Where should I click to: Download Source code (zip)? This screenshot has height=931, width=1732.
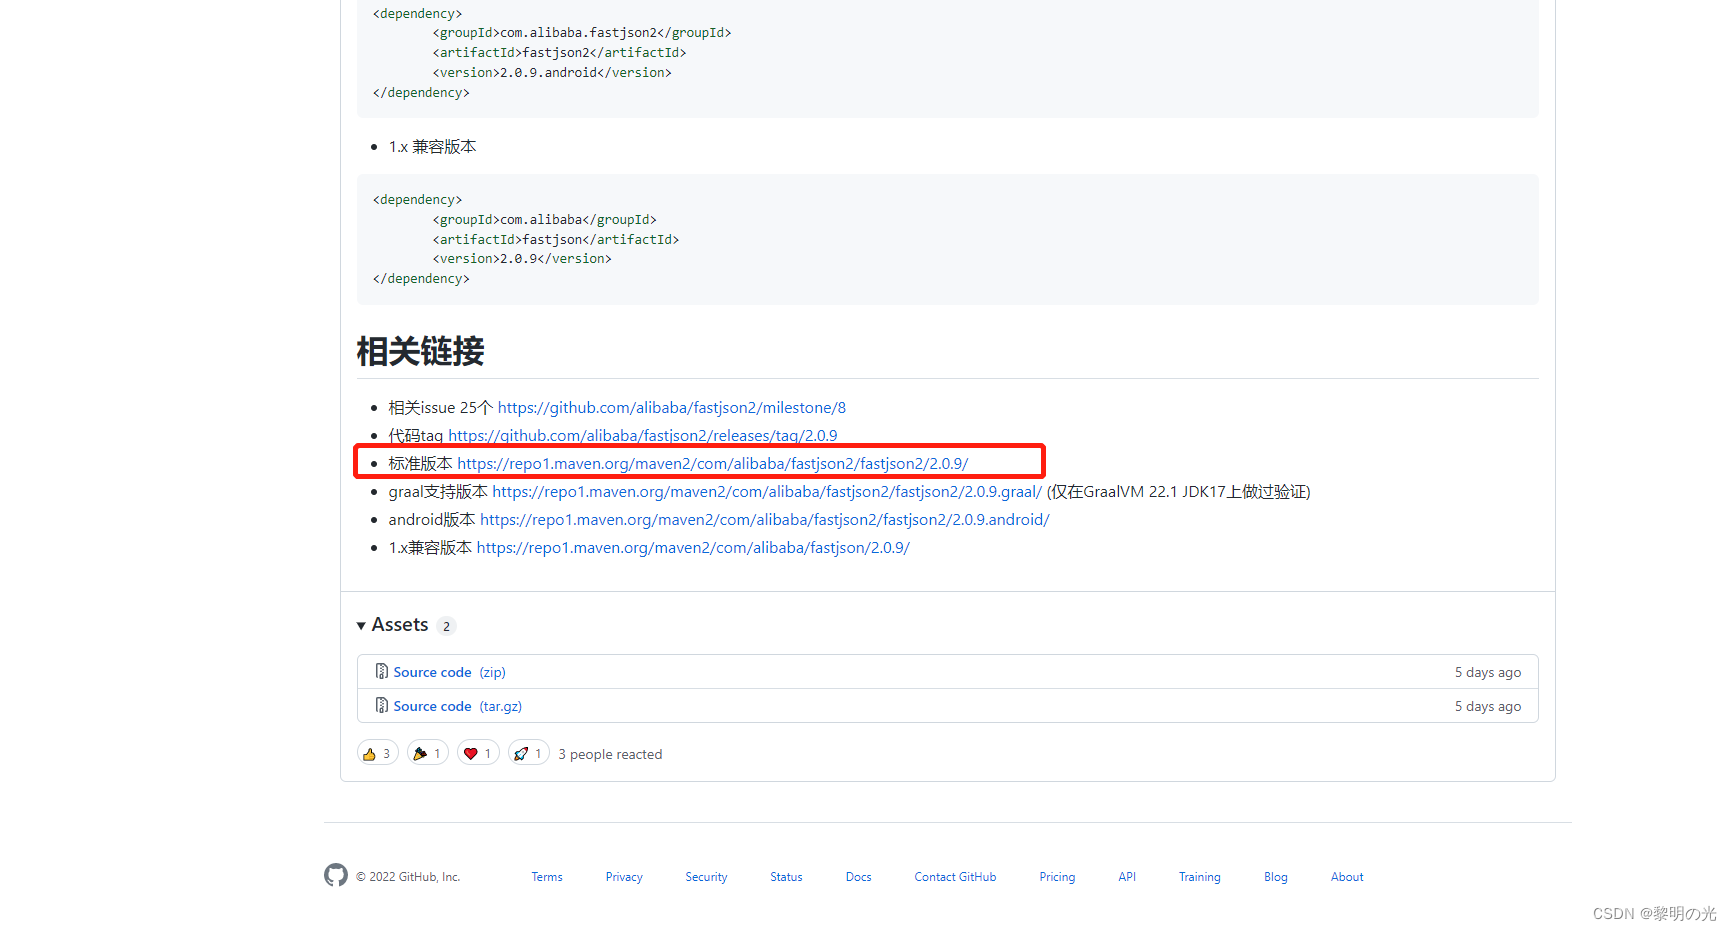pos(432,671)
